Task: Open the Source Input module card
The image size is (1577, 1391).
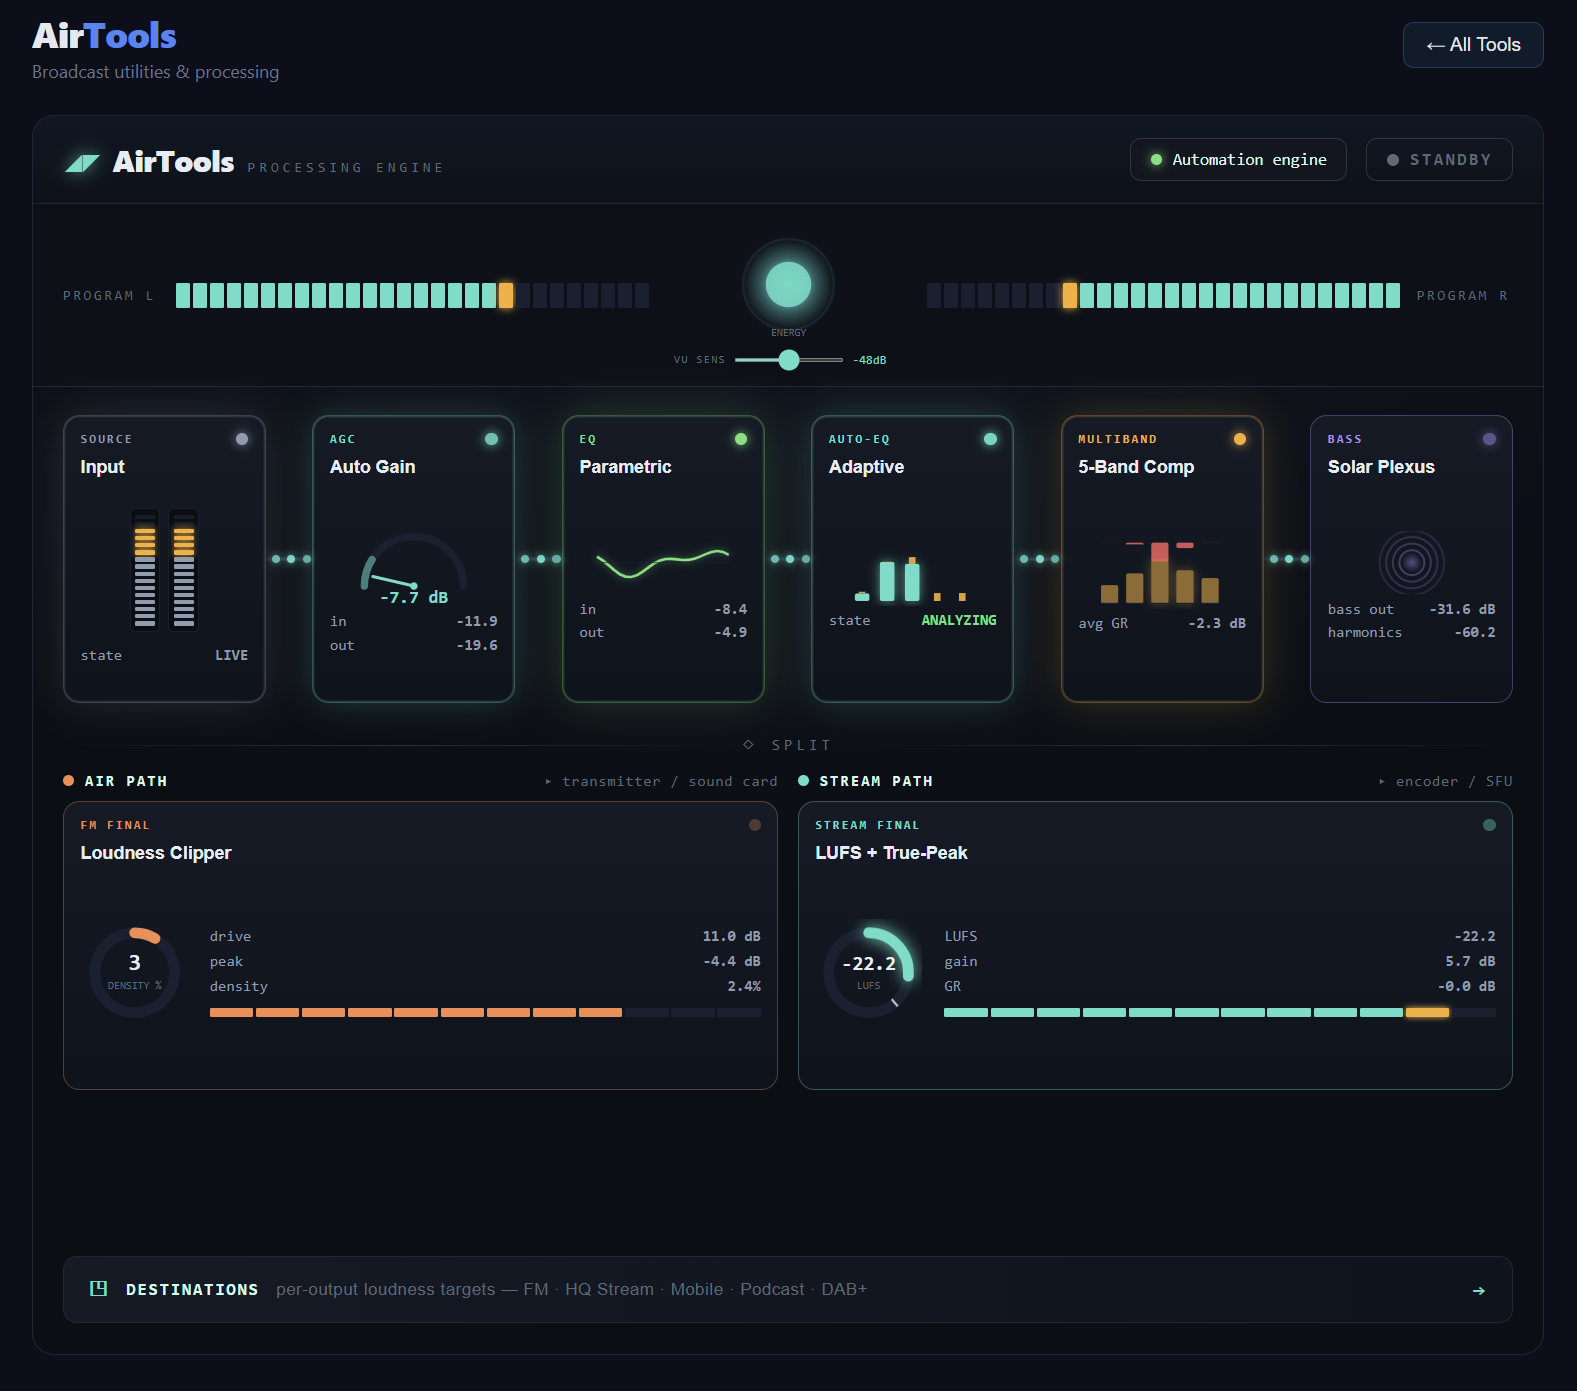Action: coord(164,559)
